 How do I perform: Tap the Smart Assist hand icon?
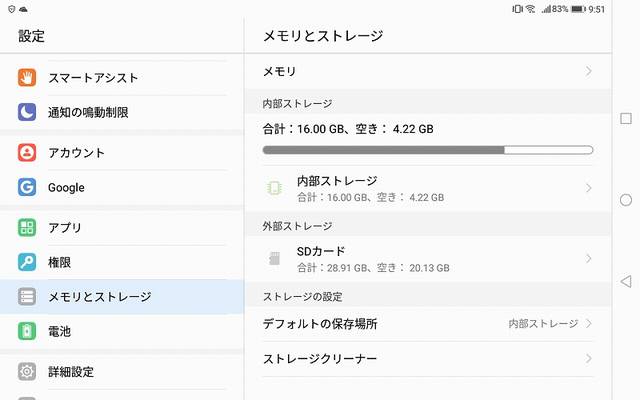tap(27, 77)
